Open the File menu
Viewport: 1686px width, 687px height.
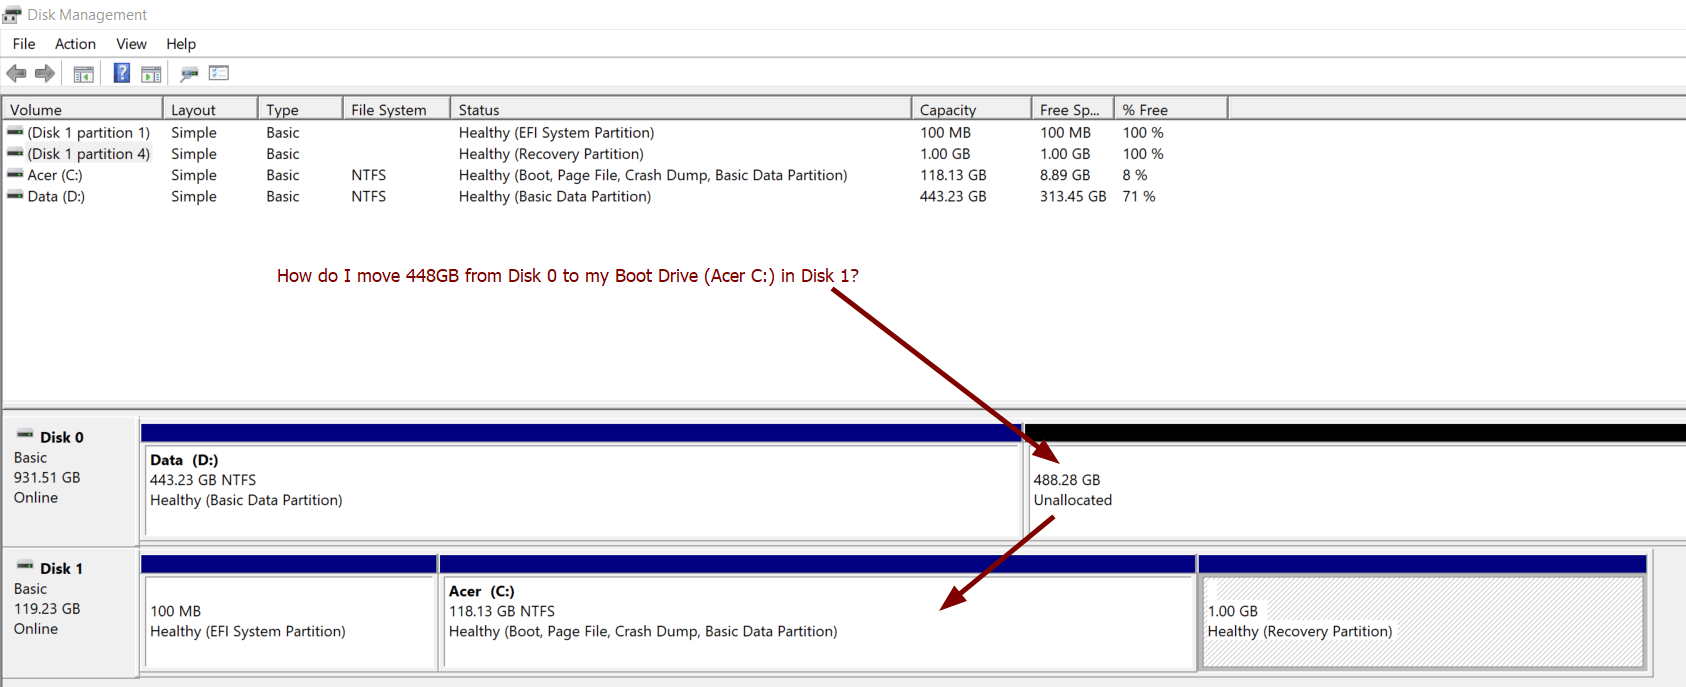click(24, 44)
